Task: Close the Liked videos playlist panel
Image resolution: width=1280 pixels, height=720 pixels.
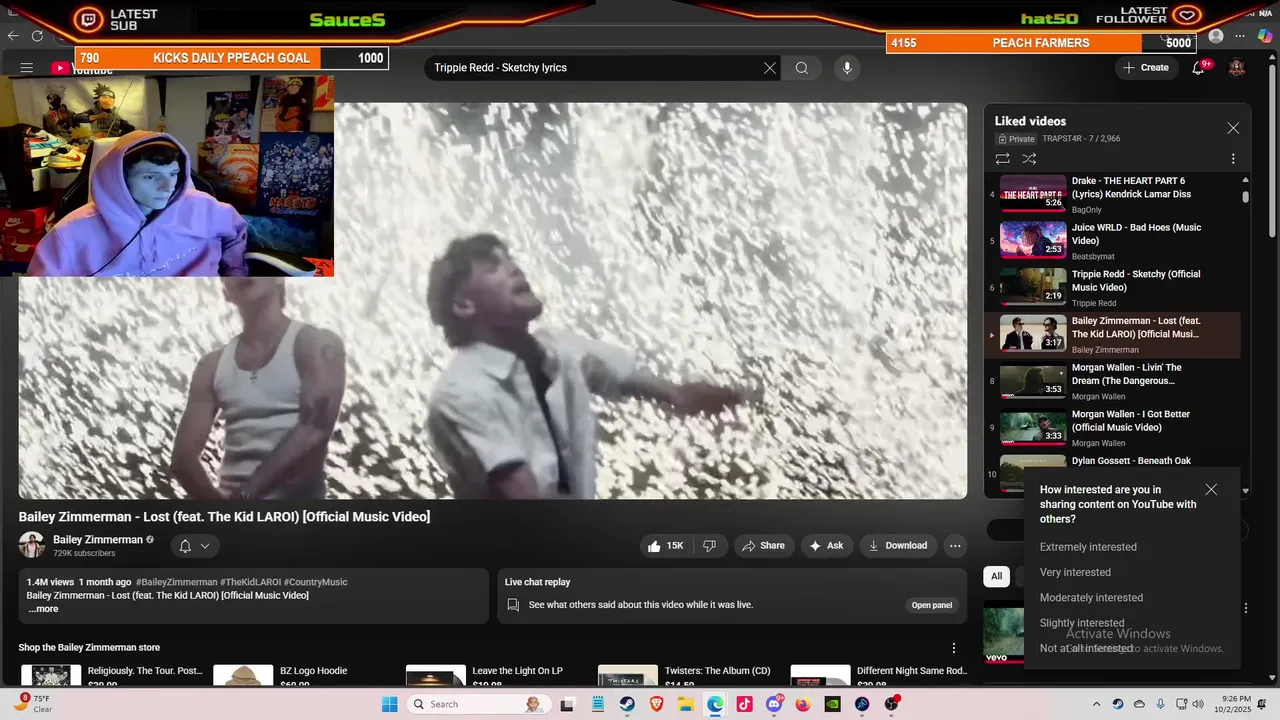Action: 1233,128
